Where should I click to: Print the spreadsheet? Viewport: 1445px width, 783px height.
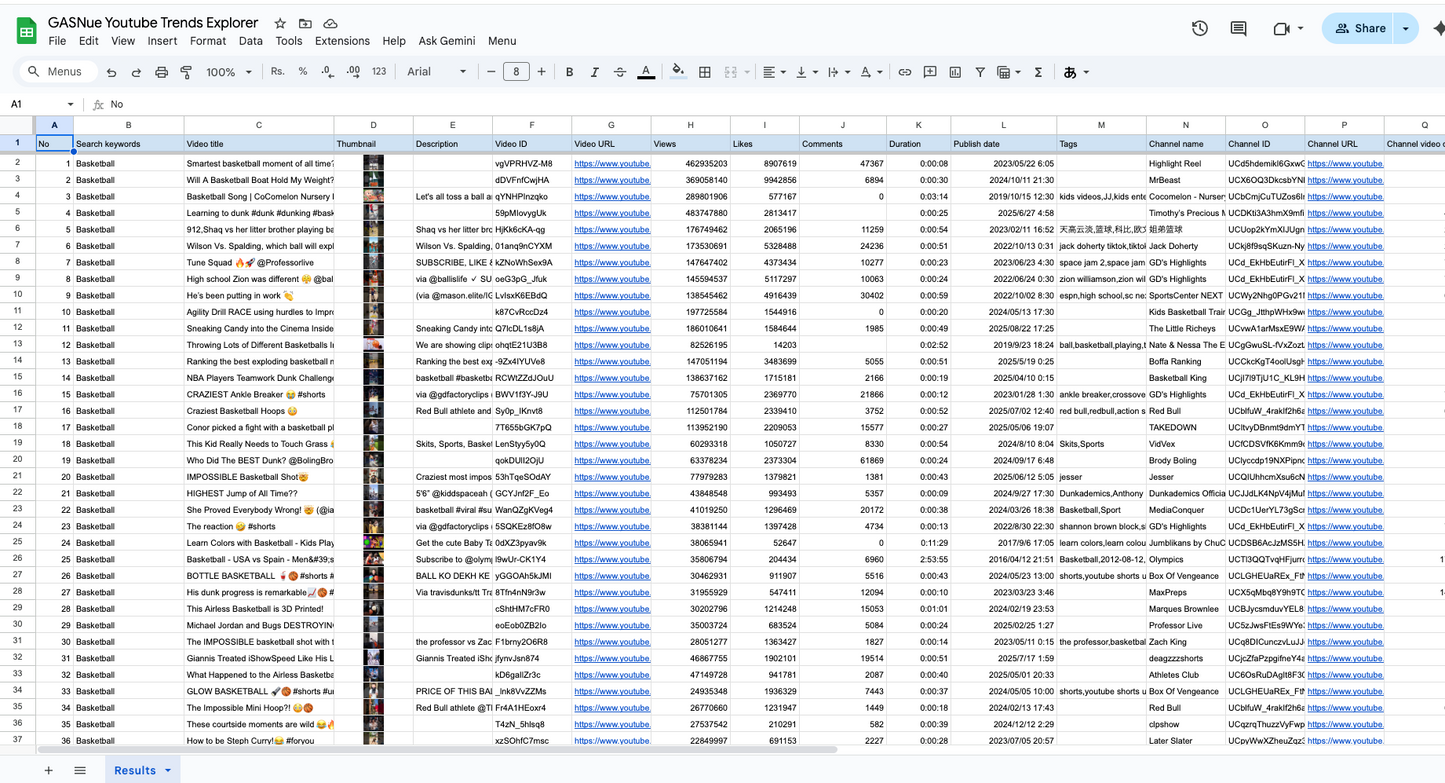161,72
